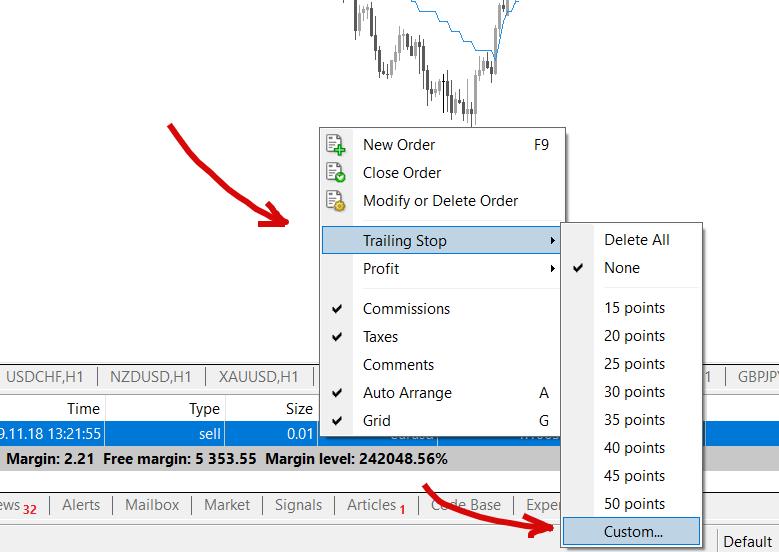This screenshot has height=552, width=779.
Task: Choose Close Order in the context menu
Action: 442,172
